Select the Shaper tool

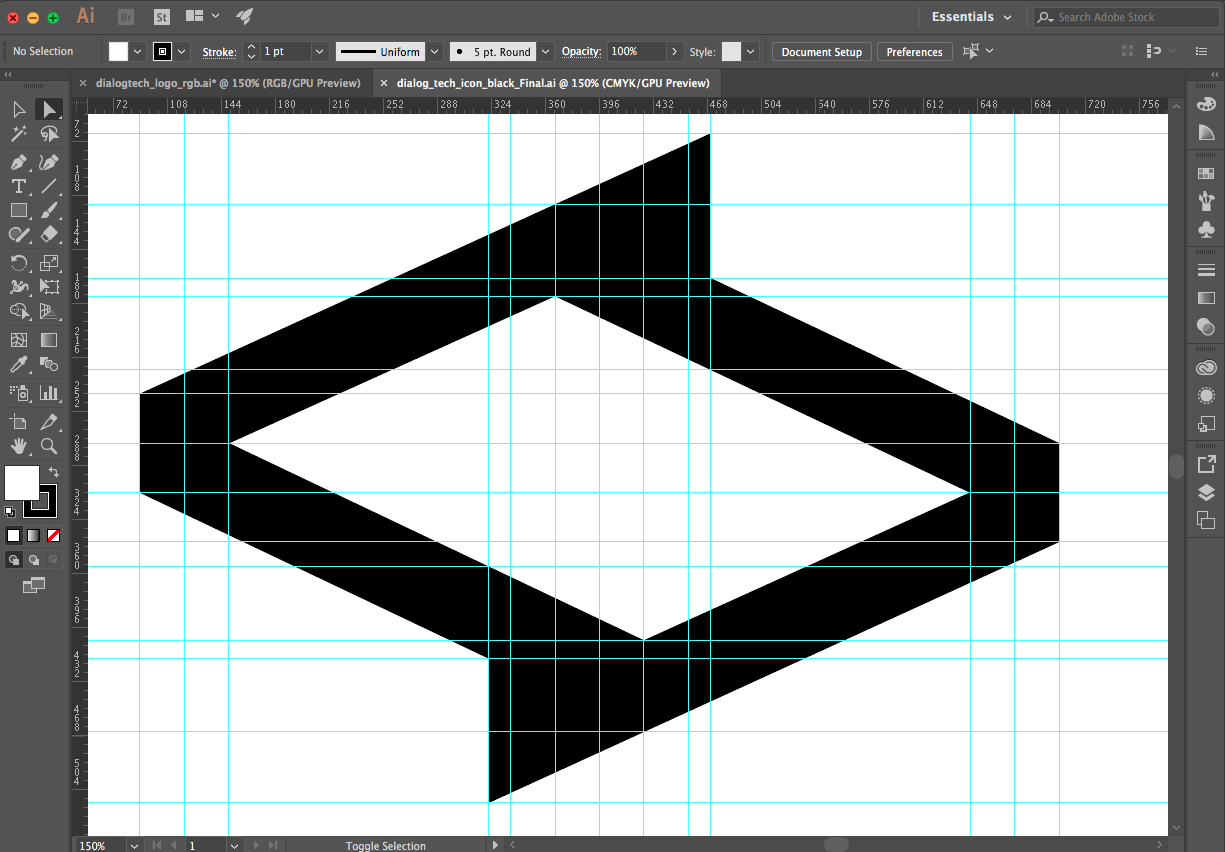(x=18, y=234)
